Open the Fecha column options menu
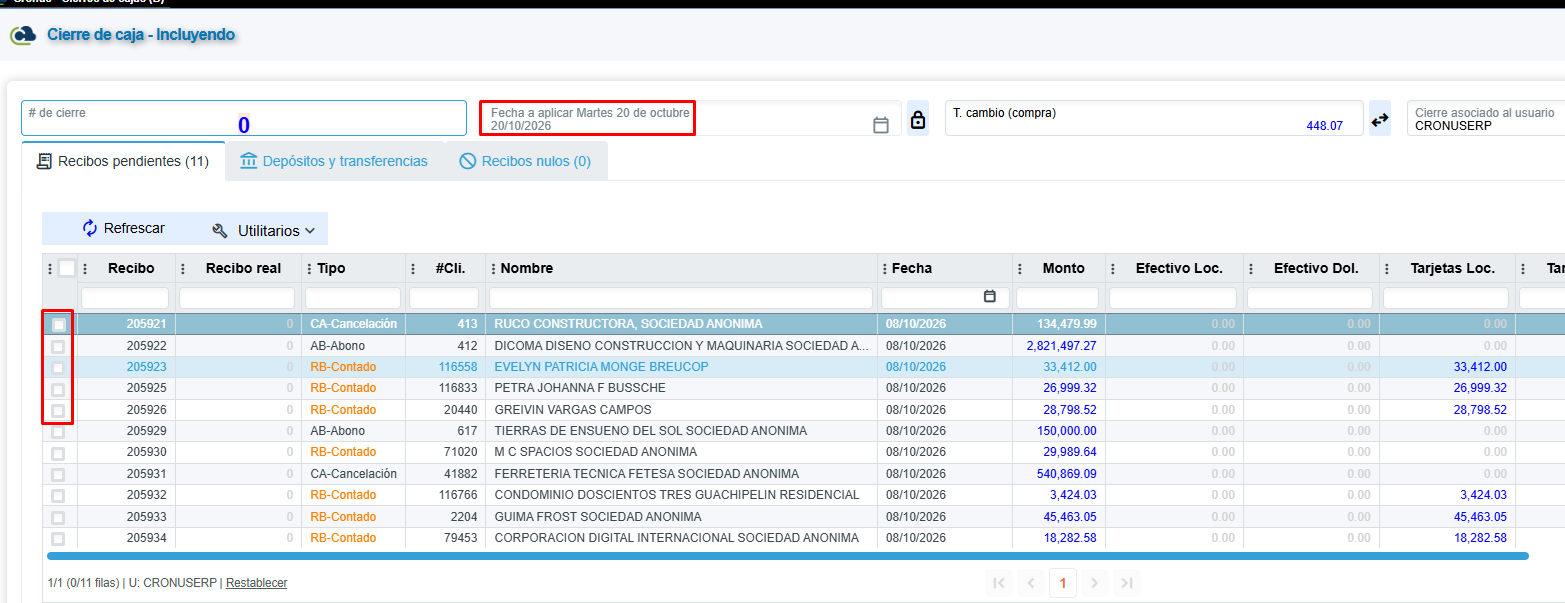The width and height of the screenshot is (1565, 603). point(883,268)
